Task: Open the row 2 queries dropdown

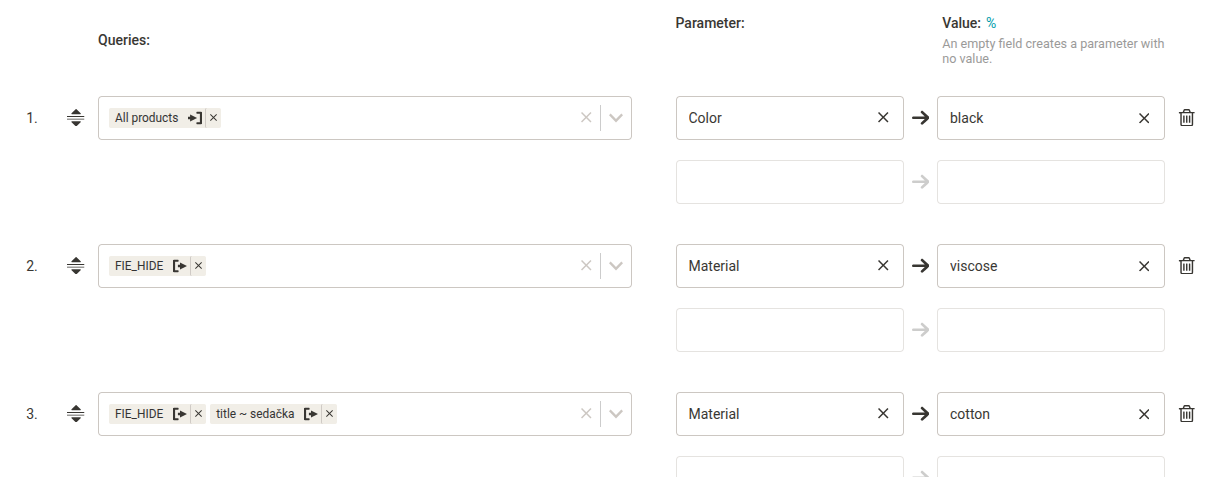Action: [x=616, y=266]
